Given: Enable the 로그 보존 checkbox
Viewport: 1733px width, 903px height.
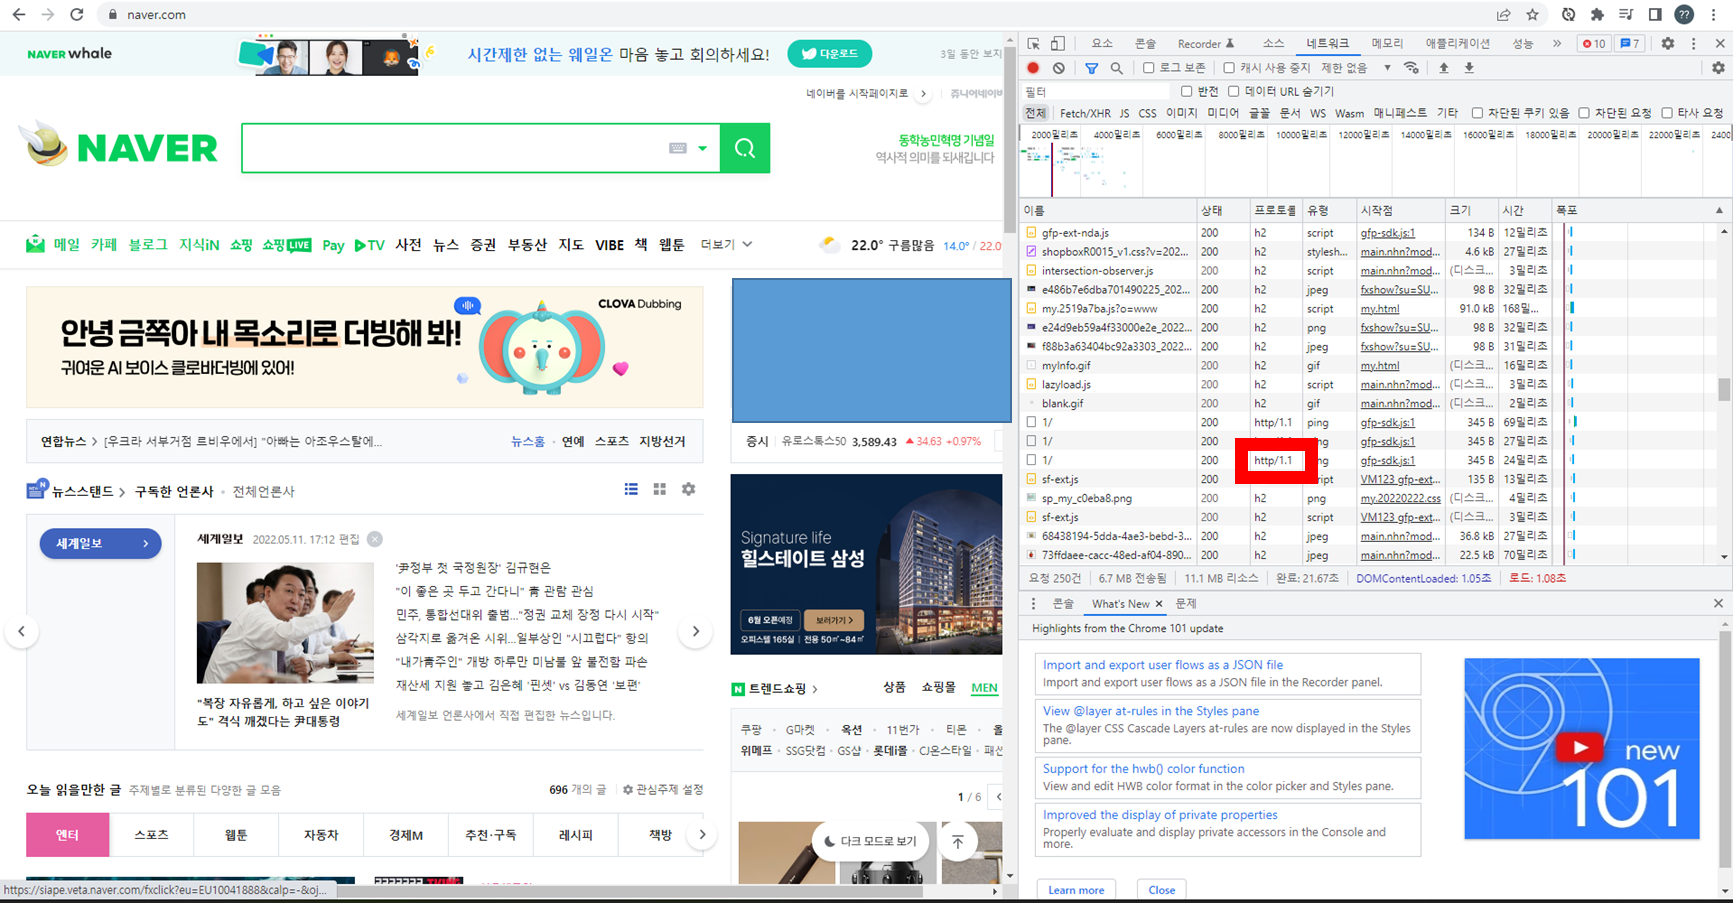Looking at the screenshot, I should pyautogui.click(x=1149, y=68).
